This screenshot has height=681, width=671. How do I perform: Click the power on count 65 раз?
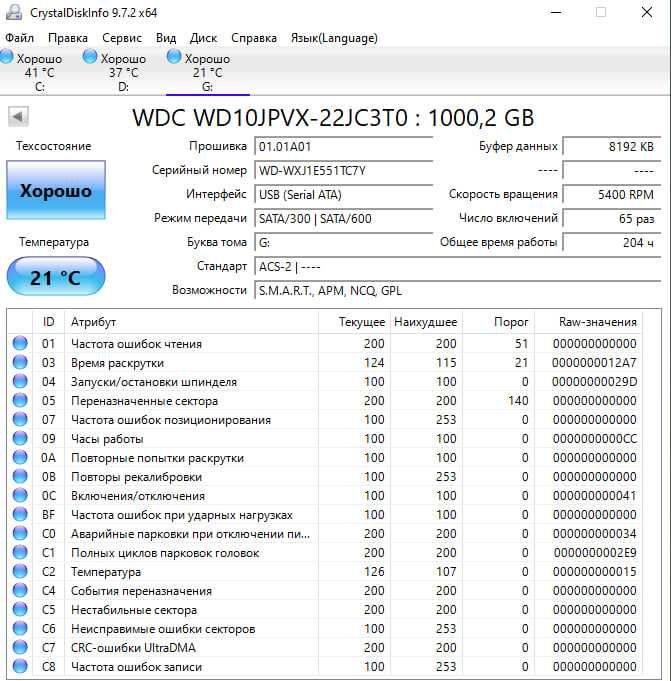point(612,218)
